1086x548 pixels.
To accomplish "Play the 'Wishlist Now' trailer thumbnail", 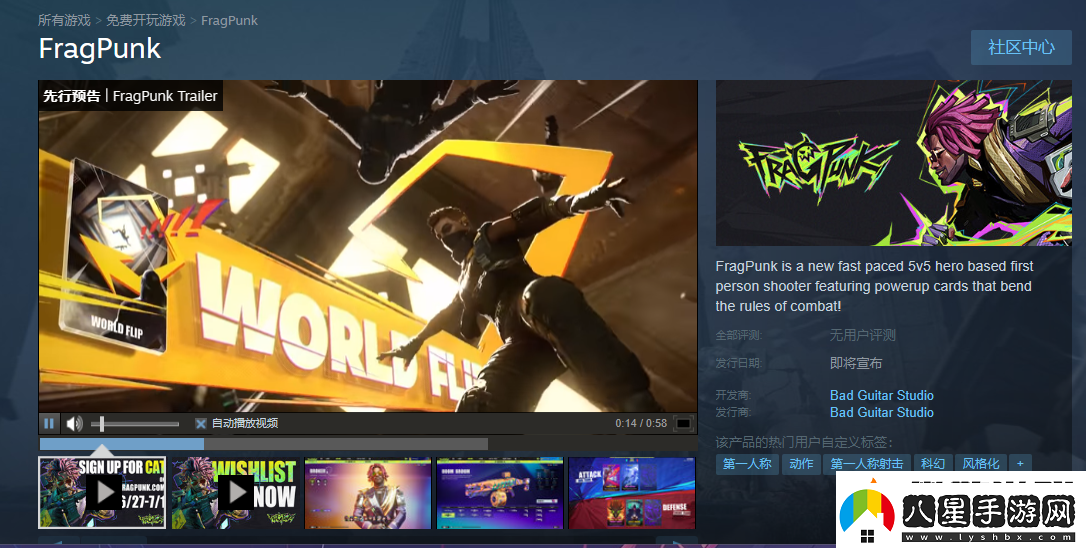I will coord(235,492).
